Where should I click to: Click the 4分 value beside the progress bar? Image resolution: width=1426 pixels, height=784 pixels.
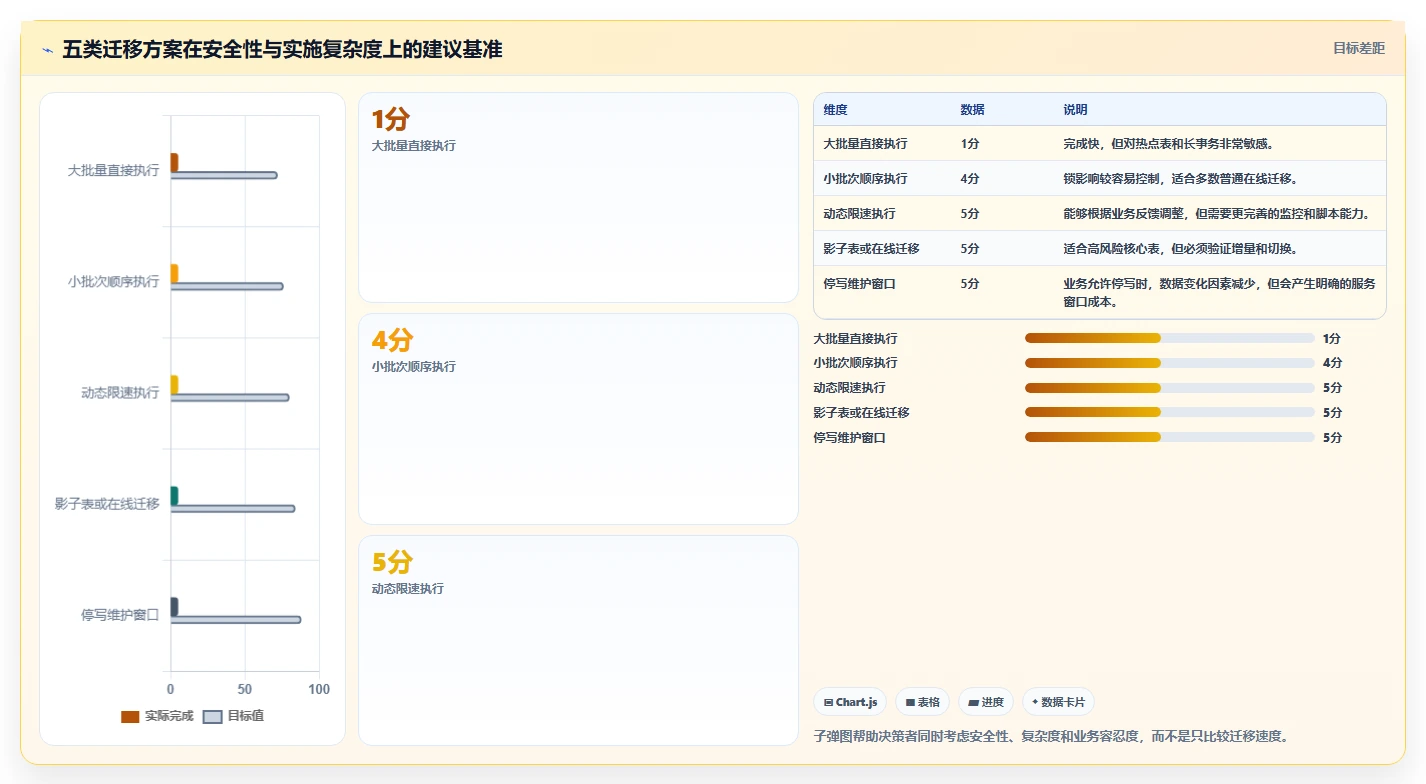(x=1332, y=363)
